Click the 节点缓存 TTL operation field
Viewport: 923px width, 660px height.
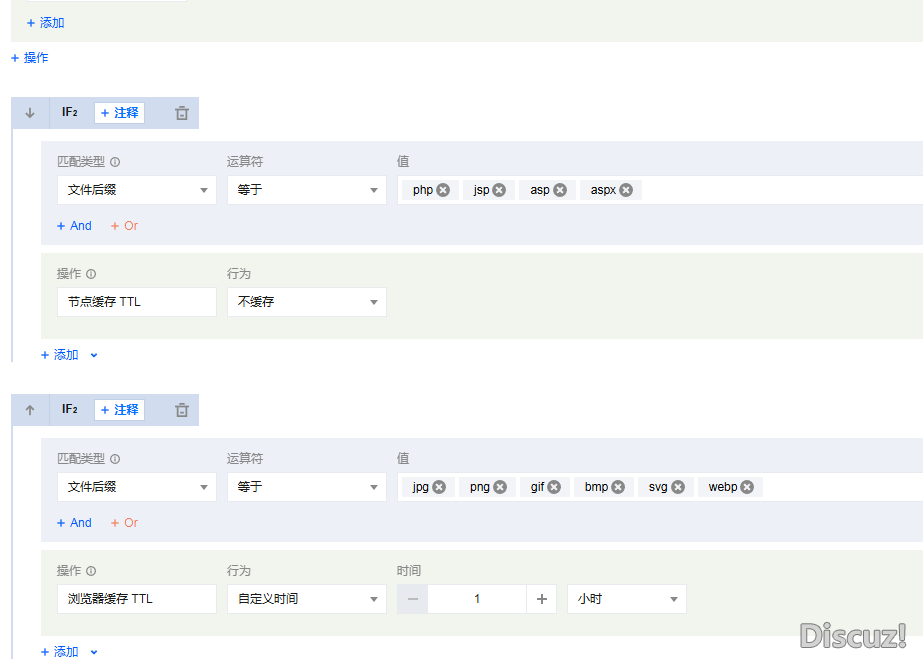coord(136,302)
